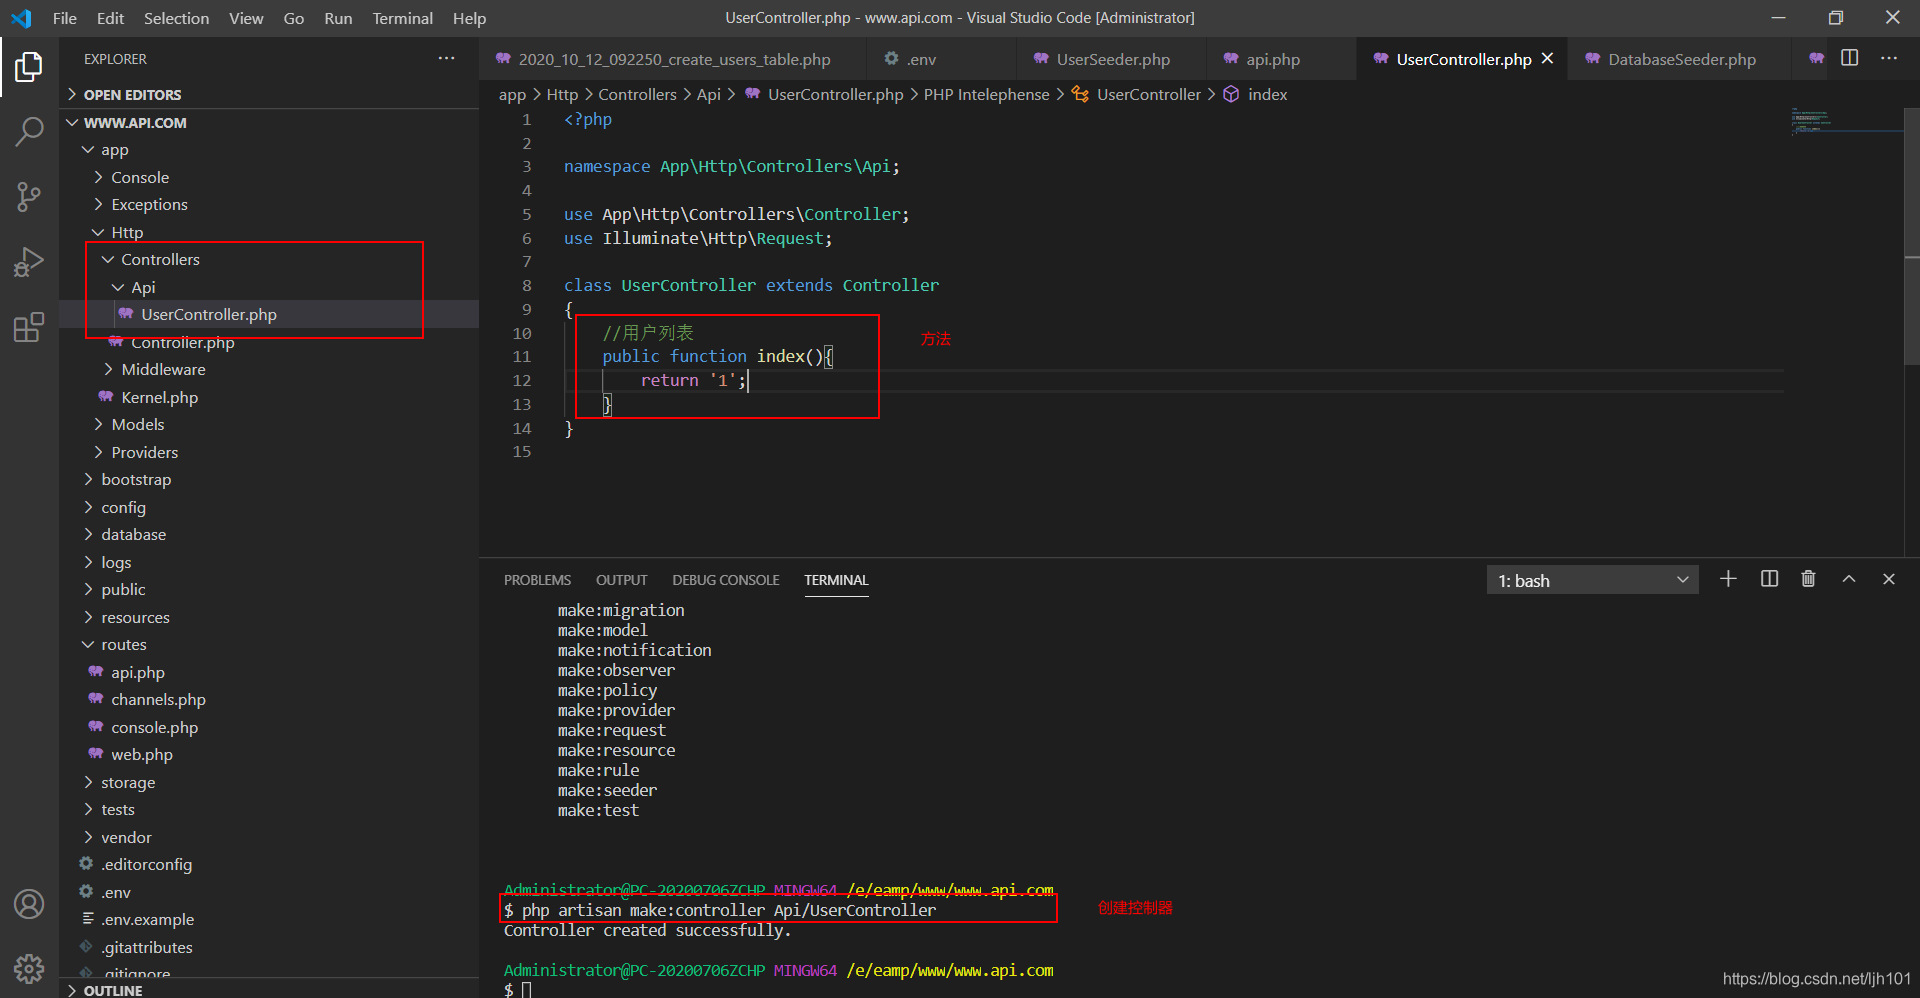Expand the database folder
This screenshot has width=1920, height=998.
pyautogui.click(x=269, y=534)
